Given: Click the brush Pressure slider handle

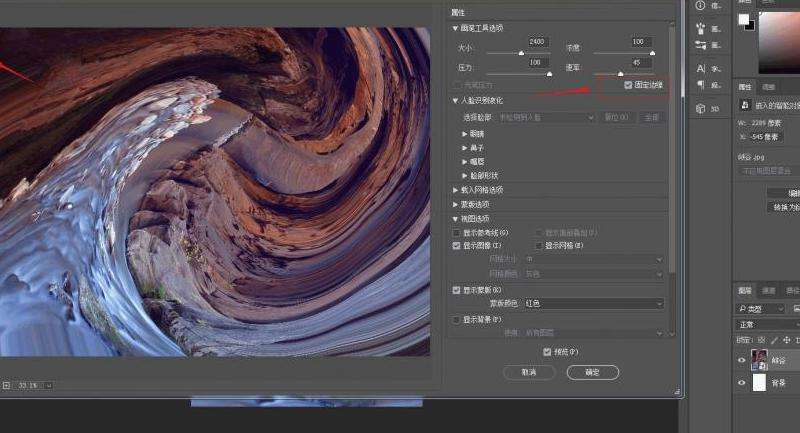Looking at the screenshot, I should 549,74.
